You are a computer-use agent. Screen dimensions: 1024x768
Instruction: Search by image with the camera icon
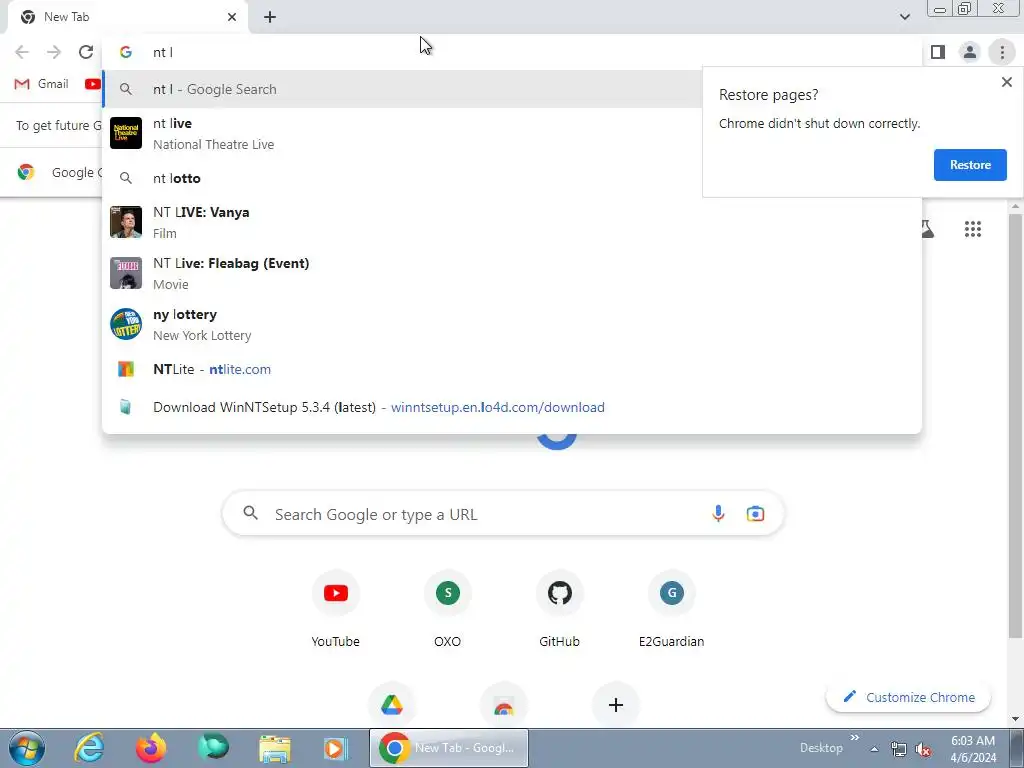pyautogui.click(x=755, y=514)
